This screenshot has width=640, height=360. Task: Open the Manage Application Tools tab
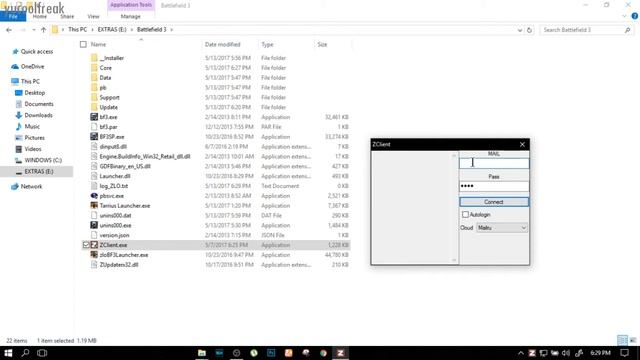tap(131, 16)
